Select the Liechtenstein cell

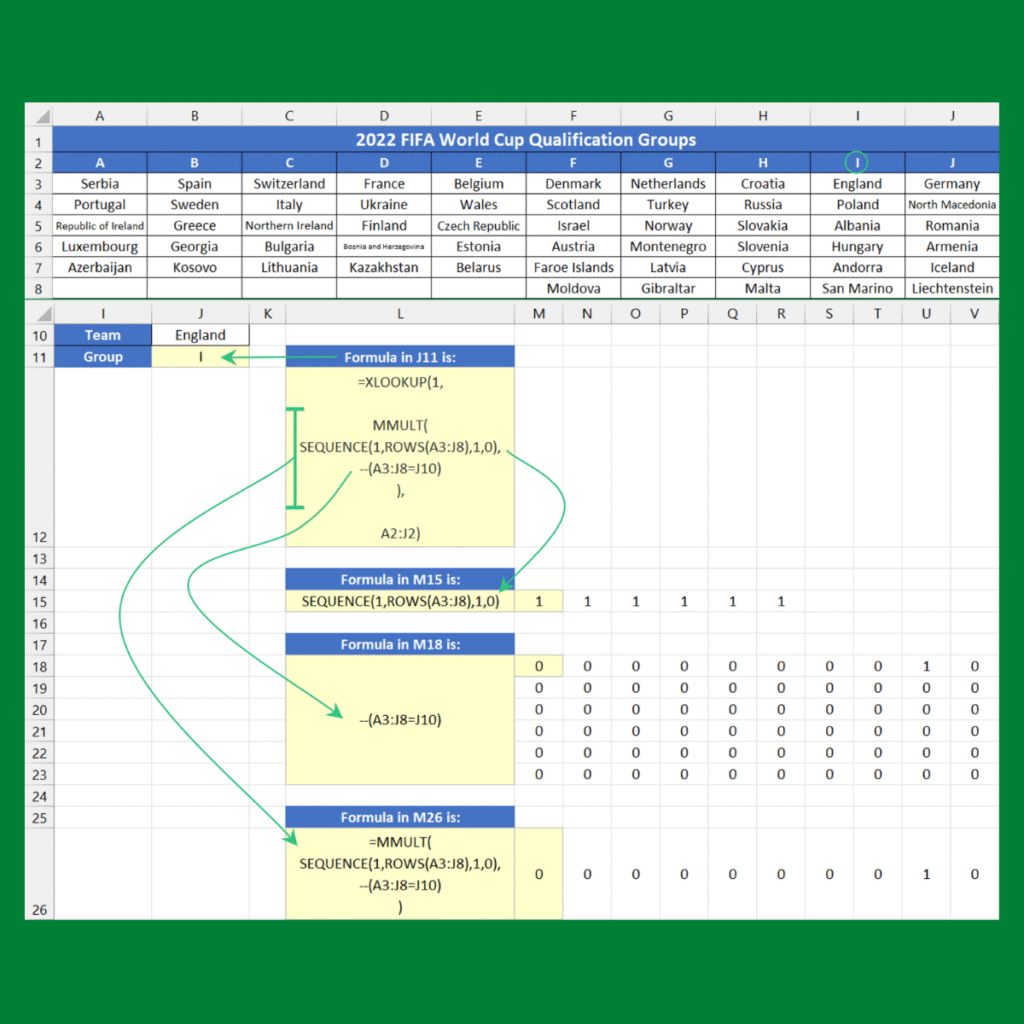click(952, 289)
